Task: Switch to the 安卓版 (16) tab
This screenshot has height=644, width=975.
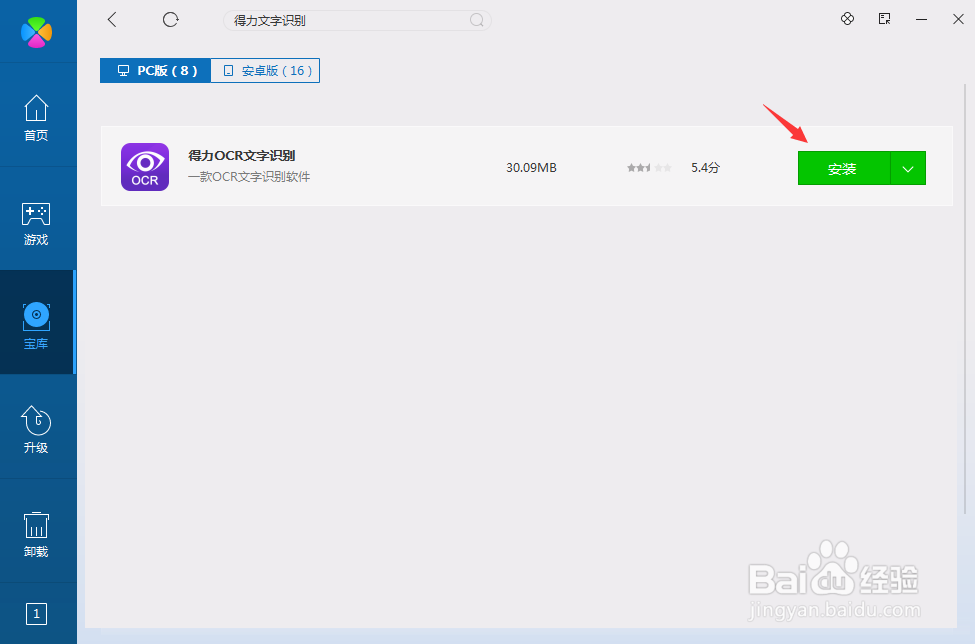Action: (x=266, y=70)
